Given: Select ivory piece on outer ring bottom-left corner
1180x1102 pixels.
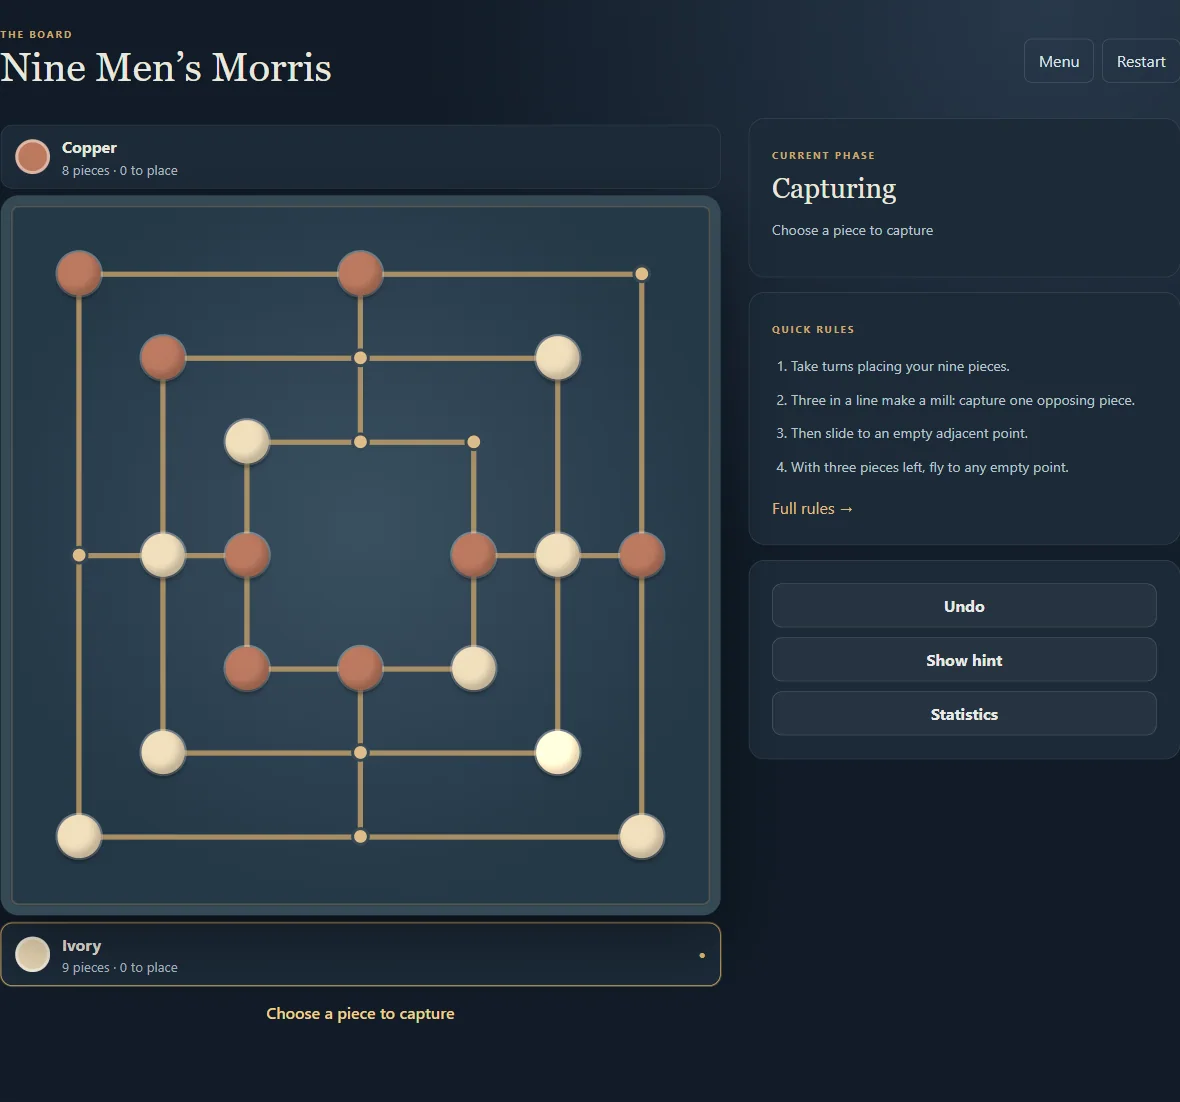Looking at the screenshot, I should click(79, 836).
